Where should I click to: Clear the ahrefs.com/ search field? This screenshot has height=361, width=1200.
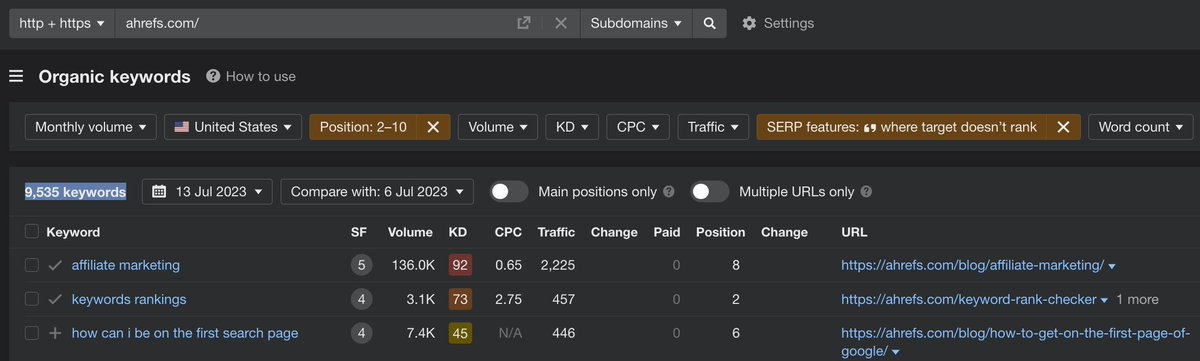[560, 23]
